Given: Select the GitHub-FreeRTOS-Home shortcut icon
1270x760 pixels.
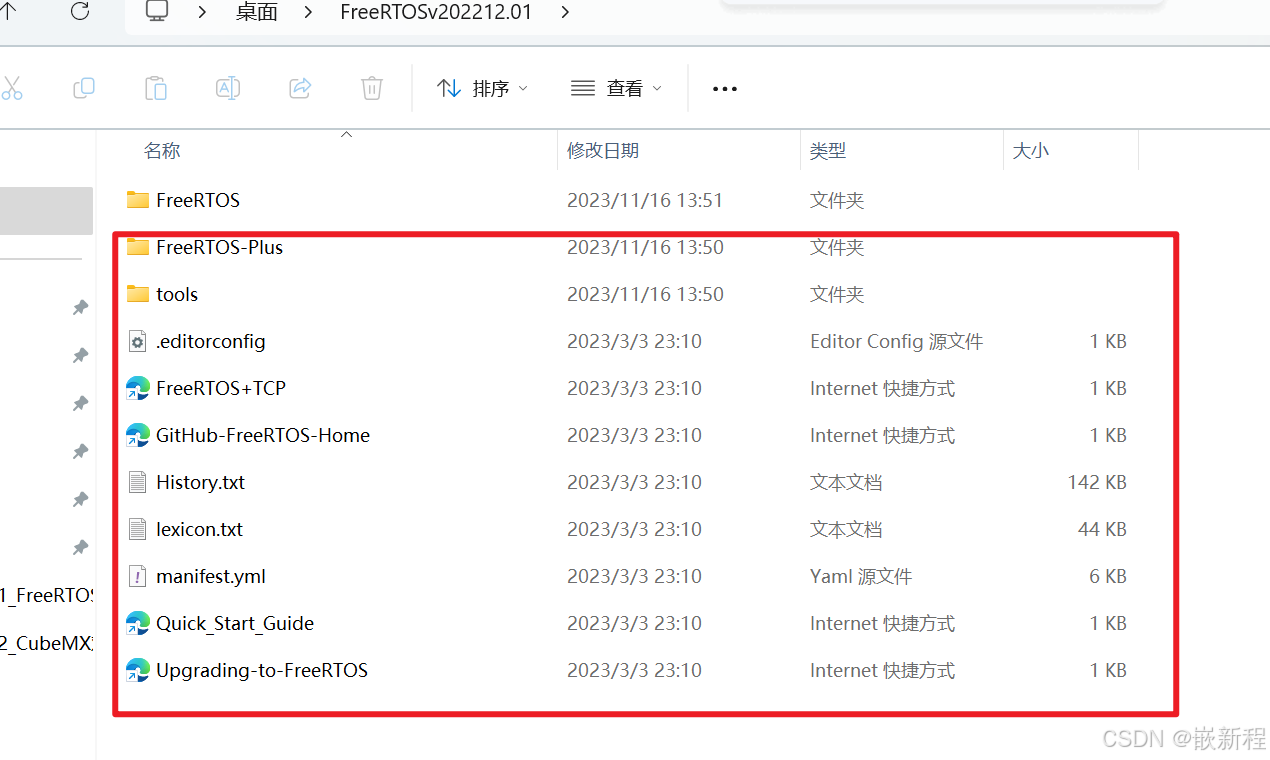Looking at the screenshot, I should pos(138,435).
